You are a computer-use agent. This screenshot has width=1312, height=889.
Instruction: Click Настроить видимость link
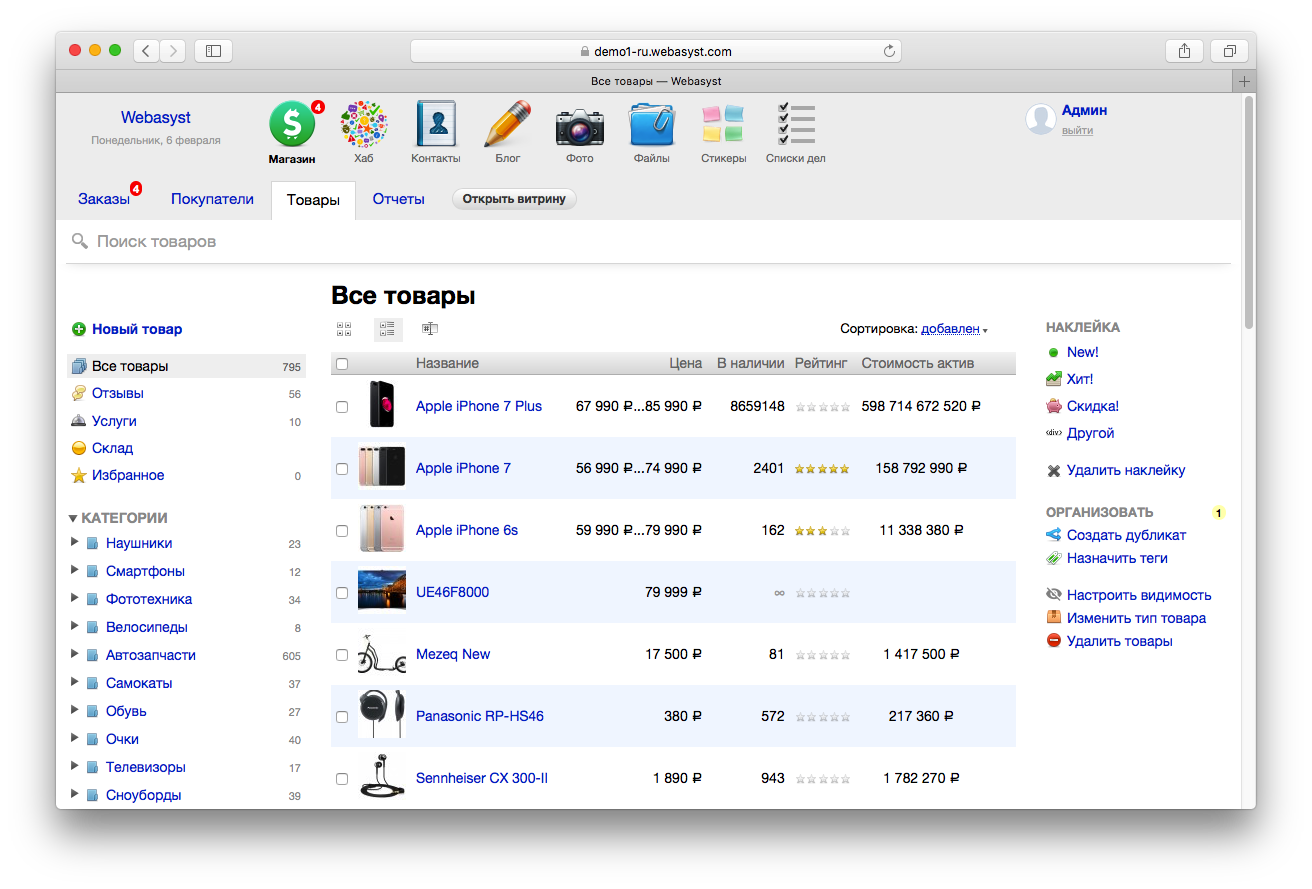(1139, 595)
